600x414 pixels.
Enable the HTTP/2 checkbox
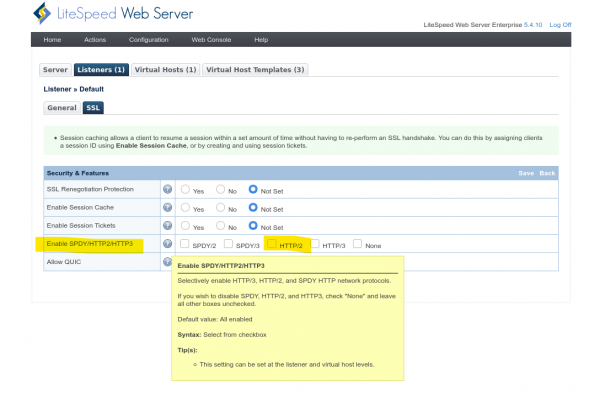[x=272, y=244]
